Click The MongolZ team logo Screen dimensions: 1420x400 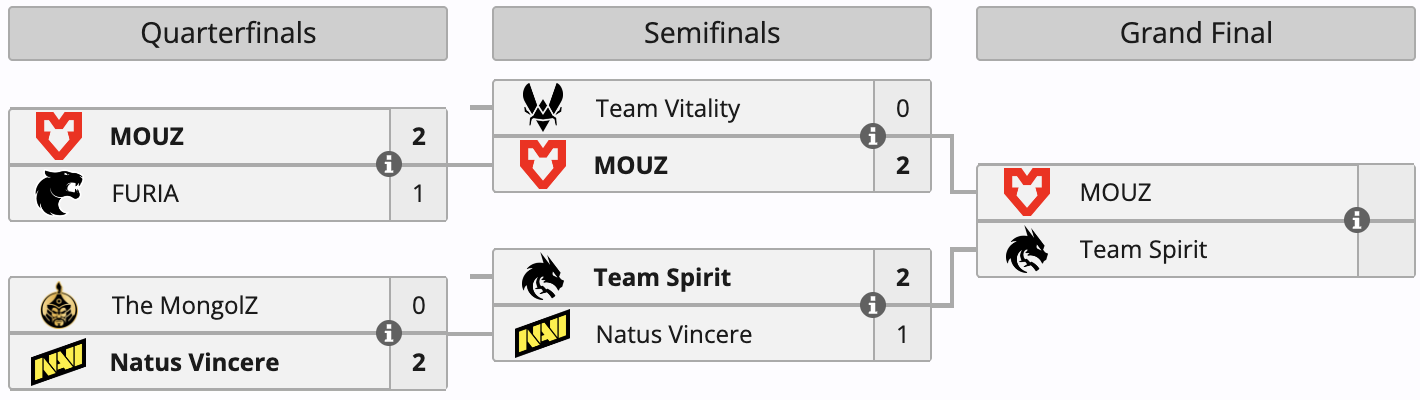coord(59,305)
